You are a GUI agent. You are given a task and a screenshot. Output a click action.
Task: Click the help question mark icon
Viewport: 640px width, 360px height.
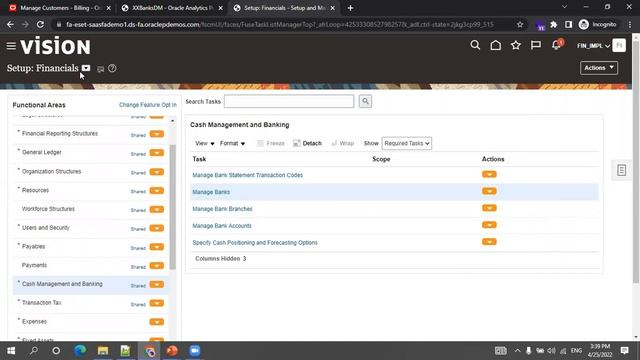click(112, 69)
